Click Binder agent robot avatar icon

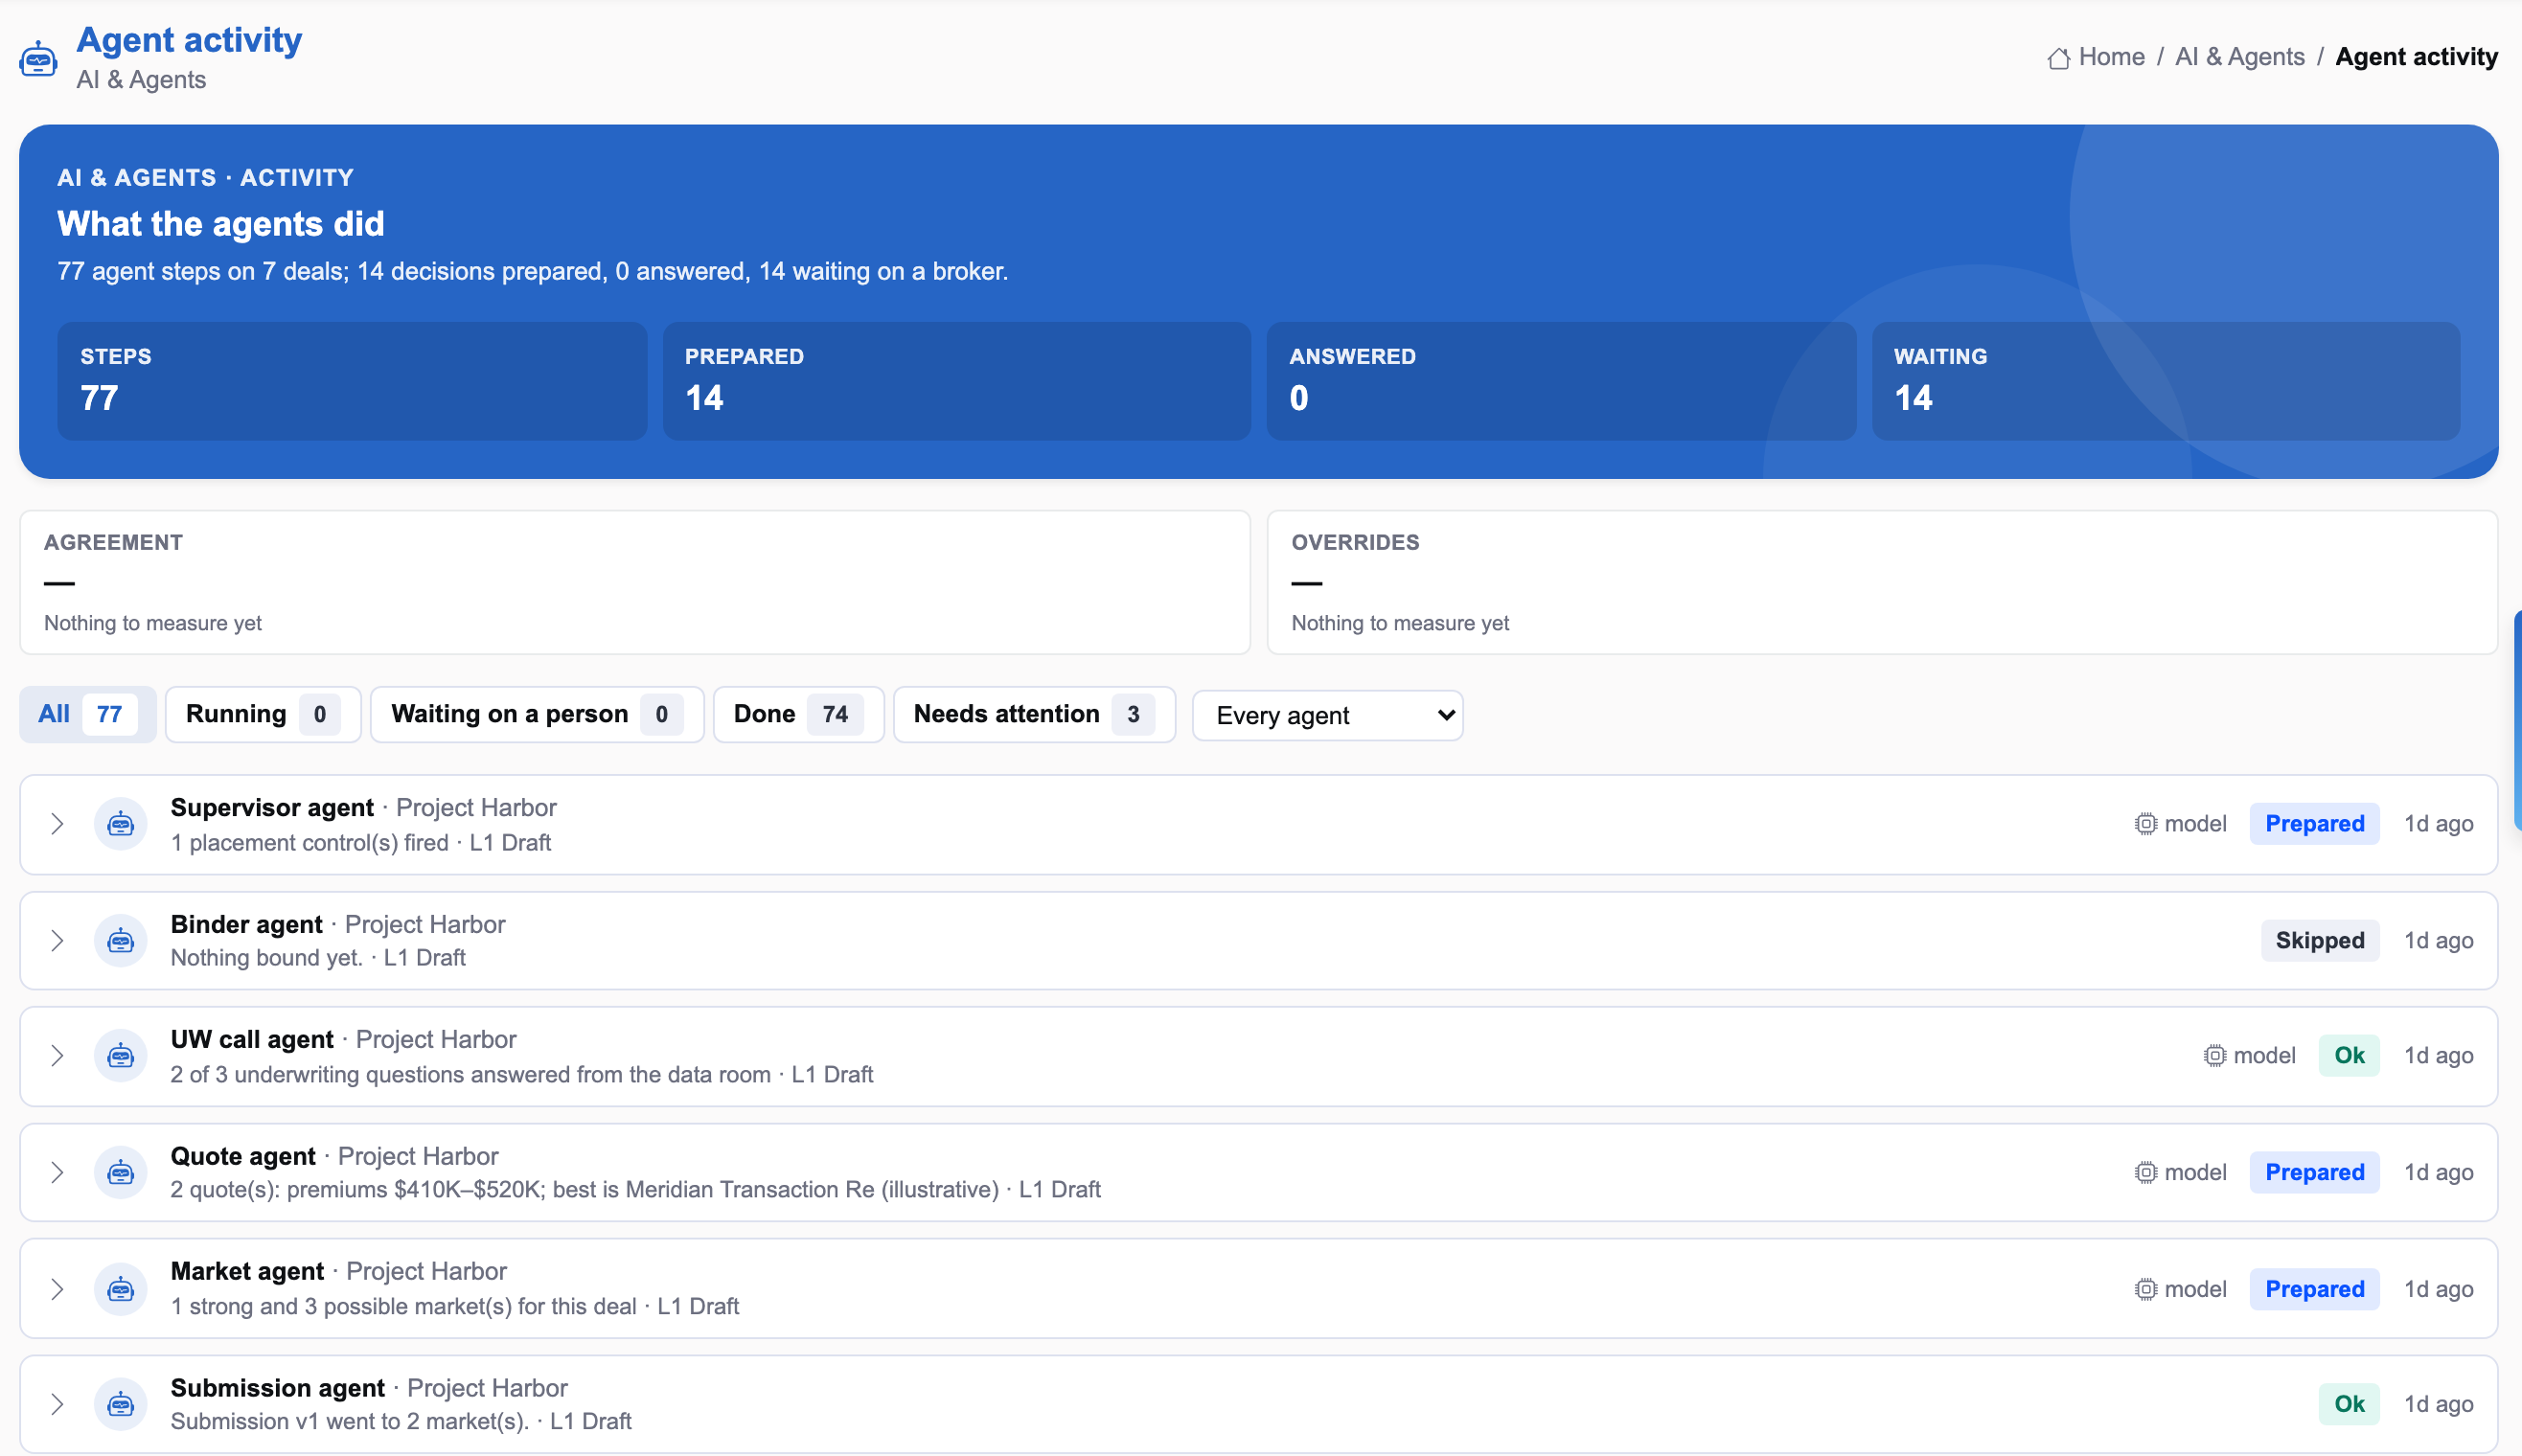click(121, 940)
